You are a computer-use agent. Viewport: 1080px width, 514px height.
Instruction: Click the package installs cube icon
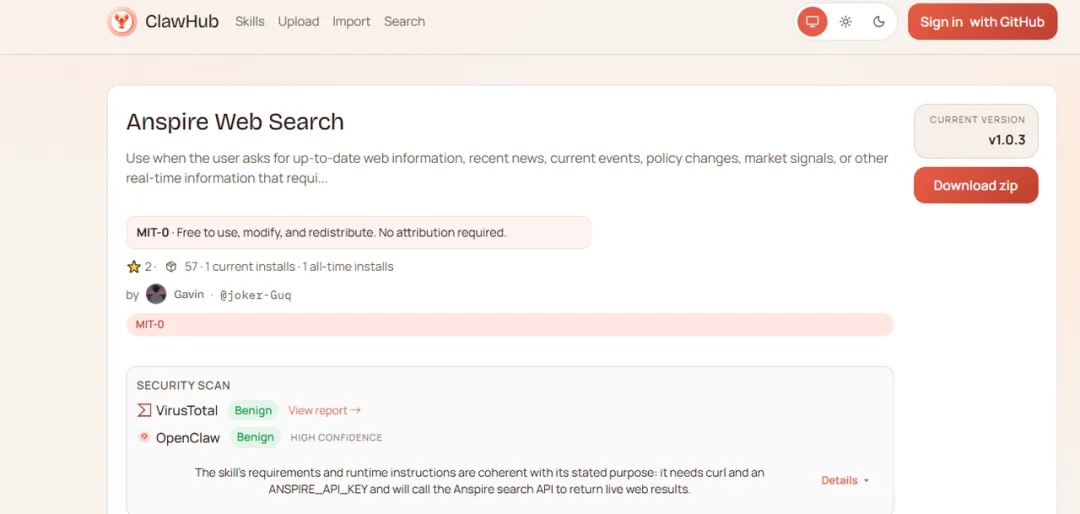tap(172, 267)
